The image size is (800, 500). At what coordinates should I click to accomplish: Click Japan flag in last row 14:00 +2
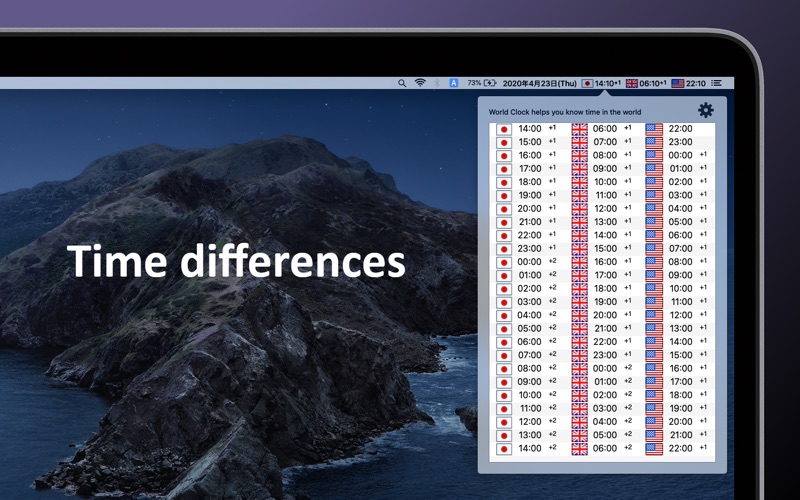[x=504, y=448]
